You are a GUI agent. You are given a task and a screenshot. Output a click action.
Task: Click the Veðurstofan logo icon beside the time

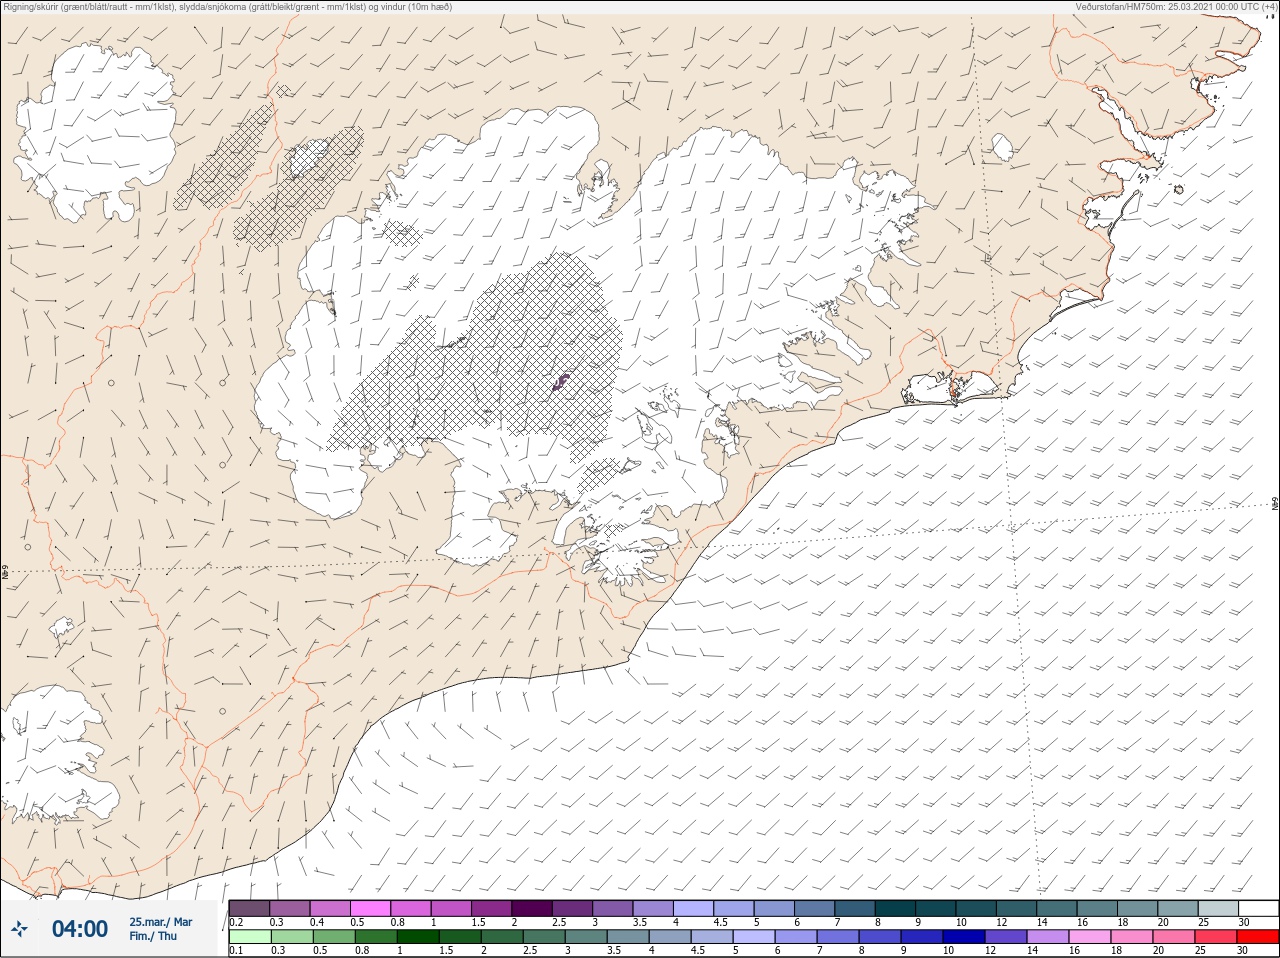[x=19, y=929]
